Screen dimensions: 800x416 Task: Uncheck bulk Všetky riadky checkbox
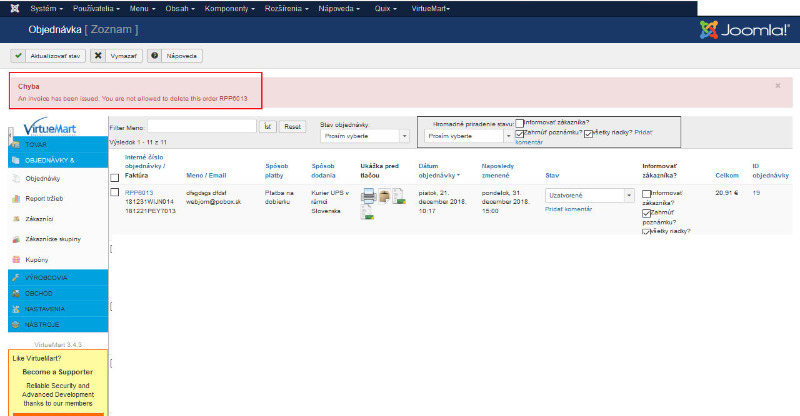588,134
